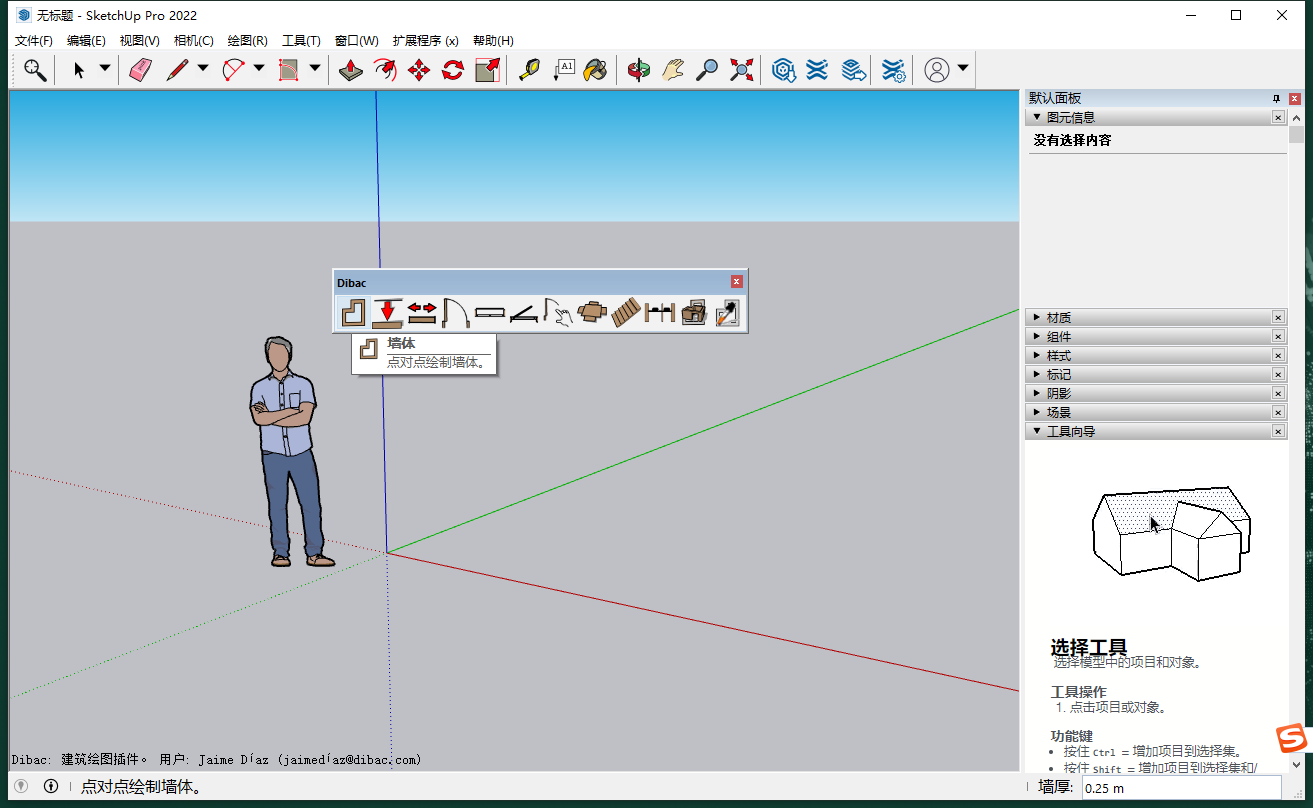
Task: Select the Shapes rectangle tool
Action: [289, 70]
